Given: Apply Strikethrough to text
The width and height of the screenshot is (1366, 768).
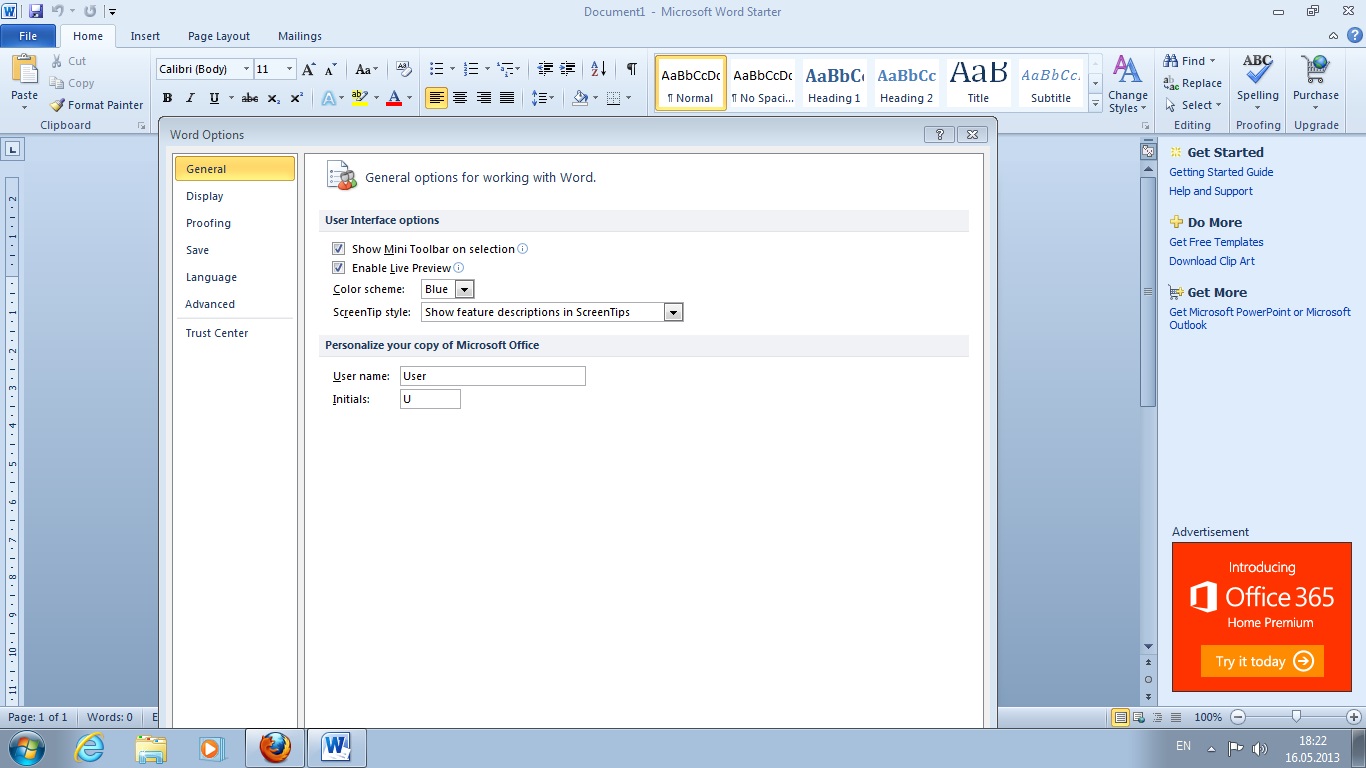Looking at the screenshot, I should click(250, 98).
